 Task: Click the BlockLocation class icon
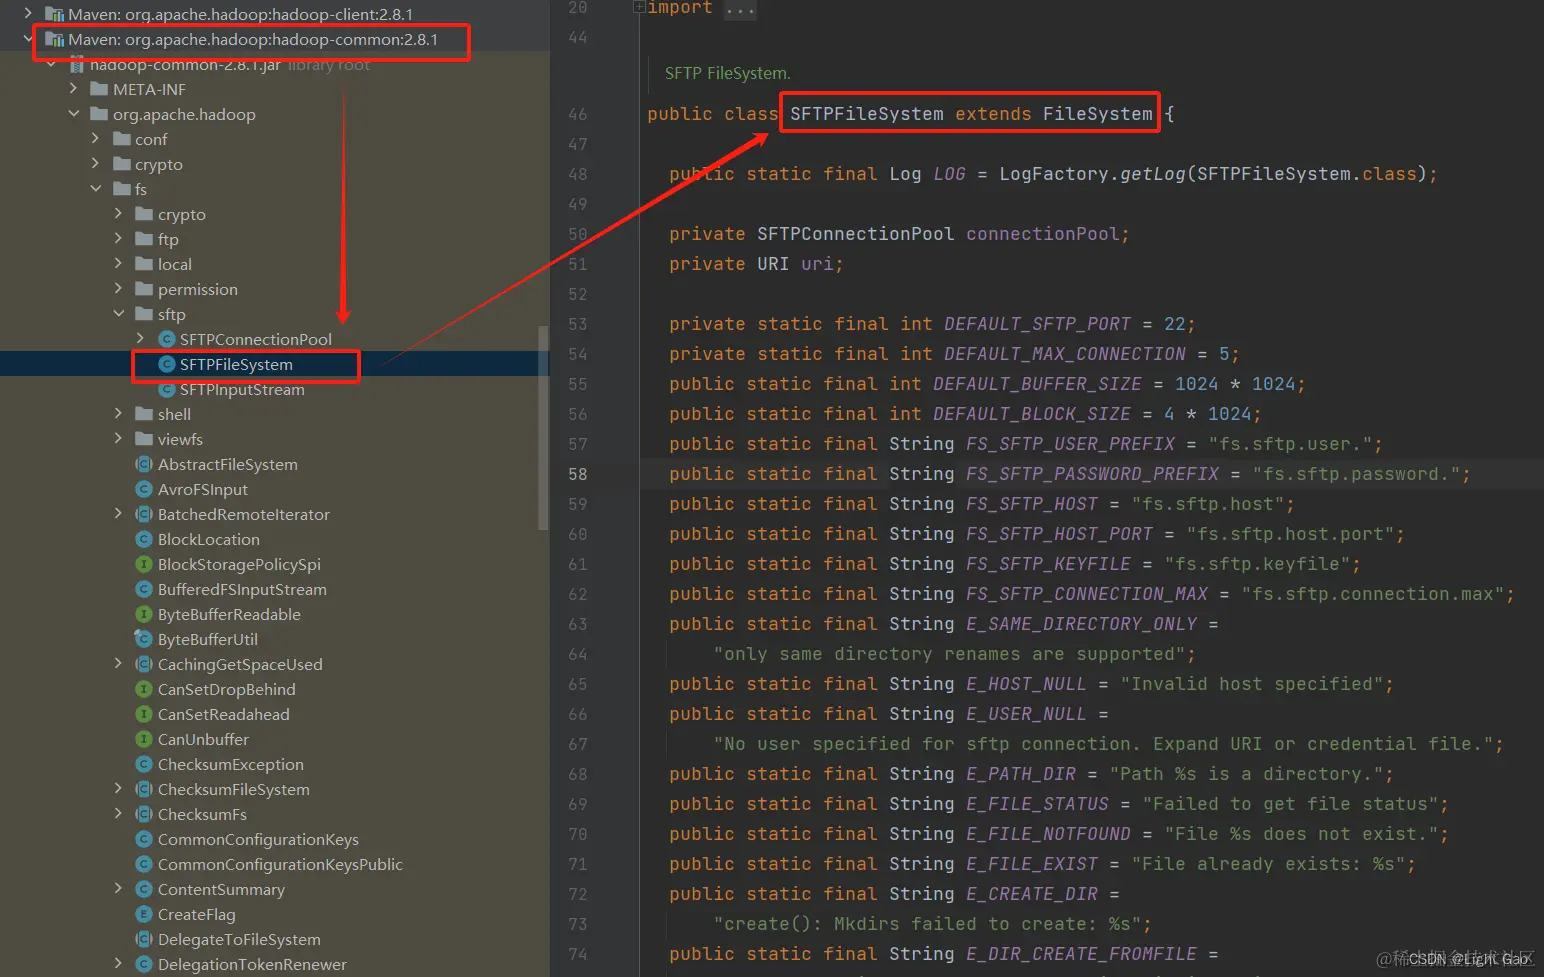(x=144, y=539)
